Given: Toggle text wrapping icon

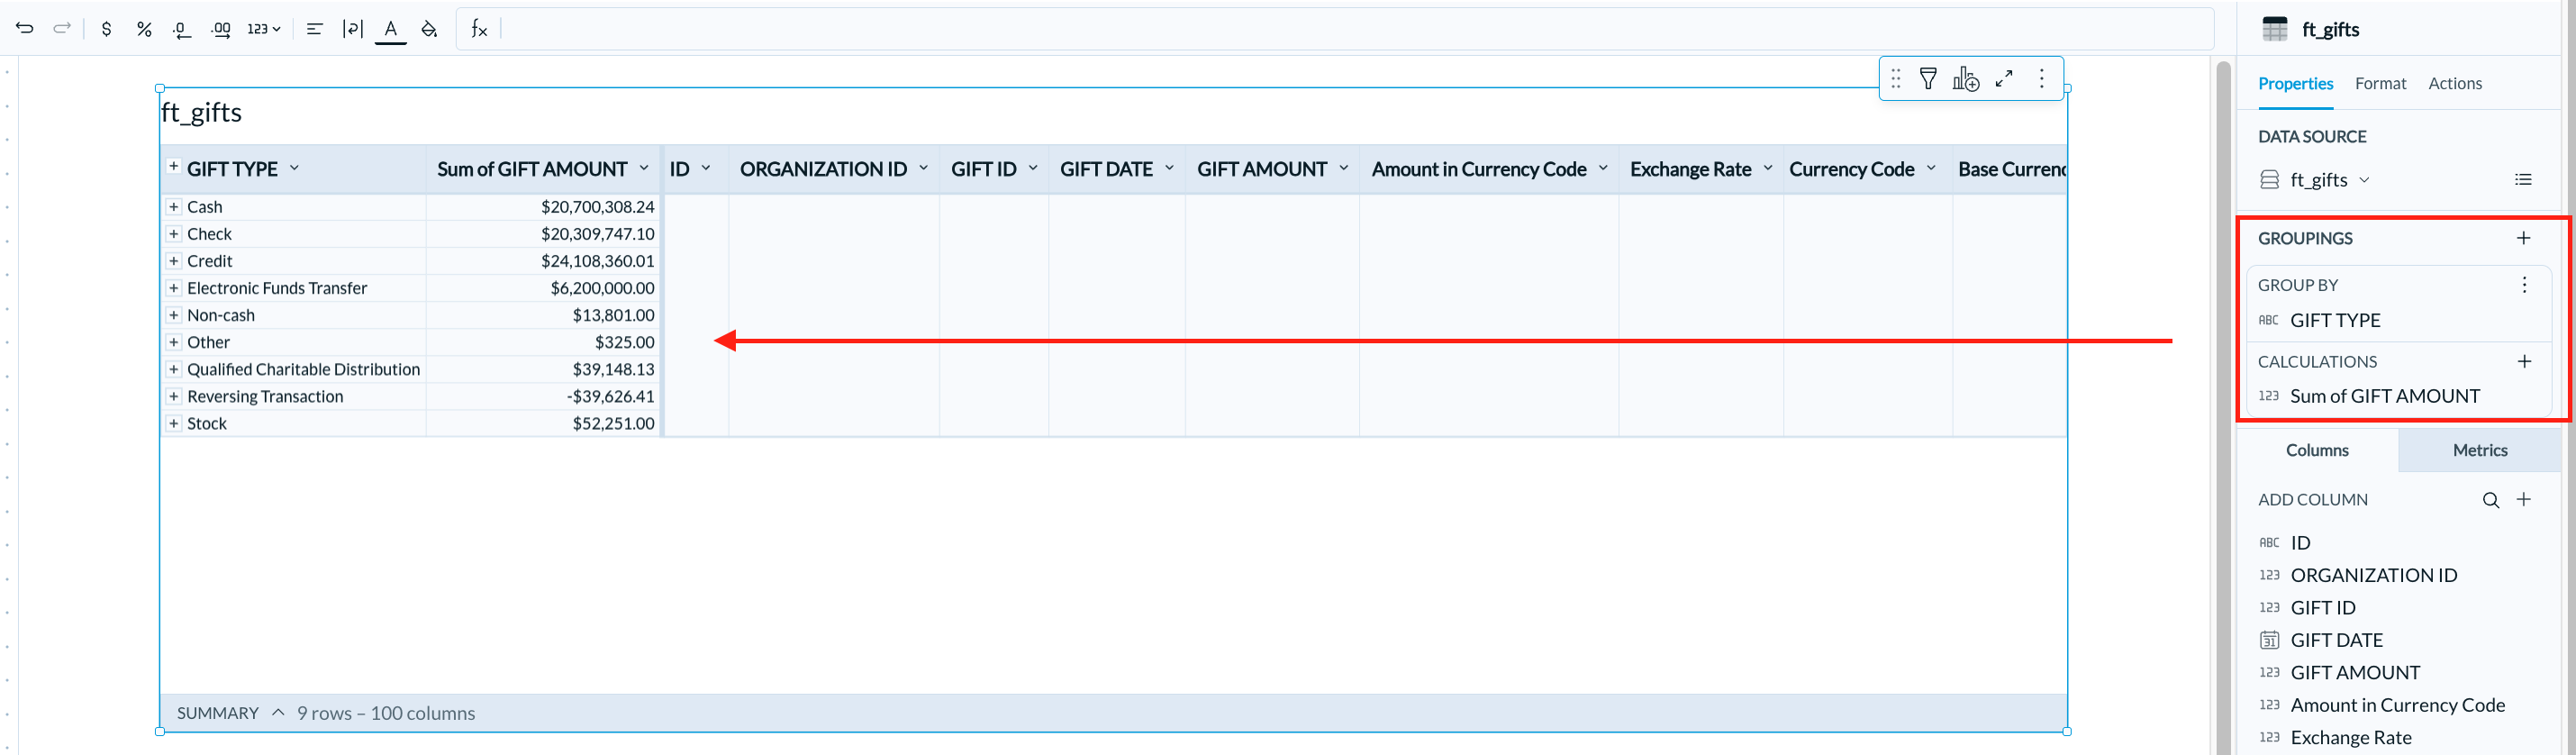Looking at the screenshot, I should click(x=352, y=29).
